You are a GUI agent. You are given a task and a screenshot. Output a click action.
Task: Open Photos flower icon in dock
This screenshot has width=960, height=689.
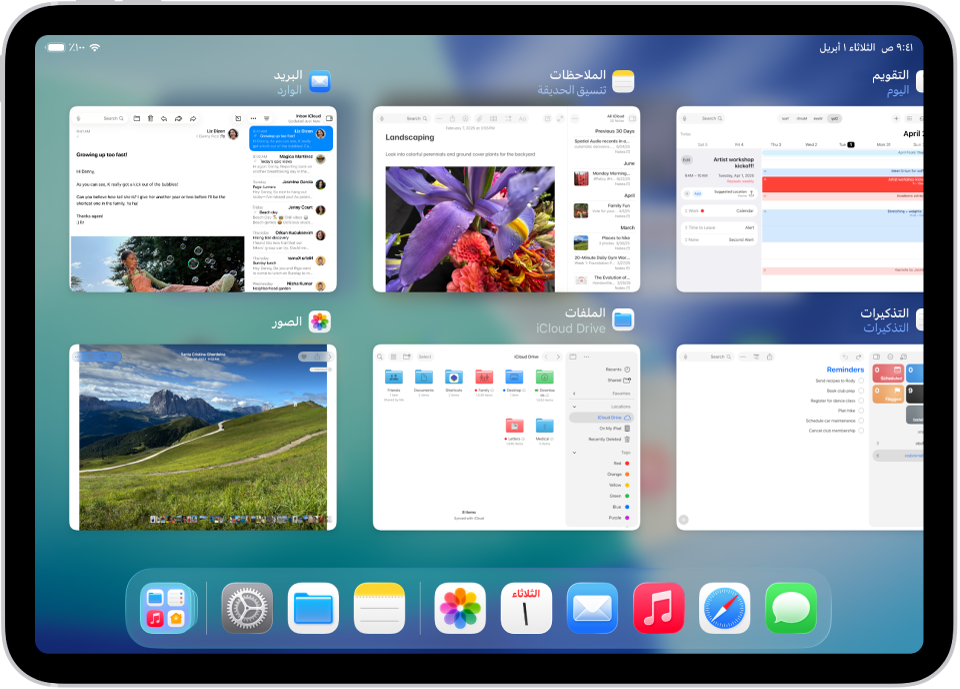click(460, 608)
